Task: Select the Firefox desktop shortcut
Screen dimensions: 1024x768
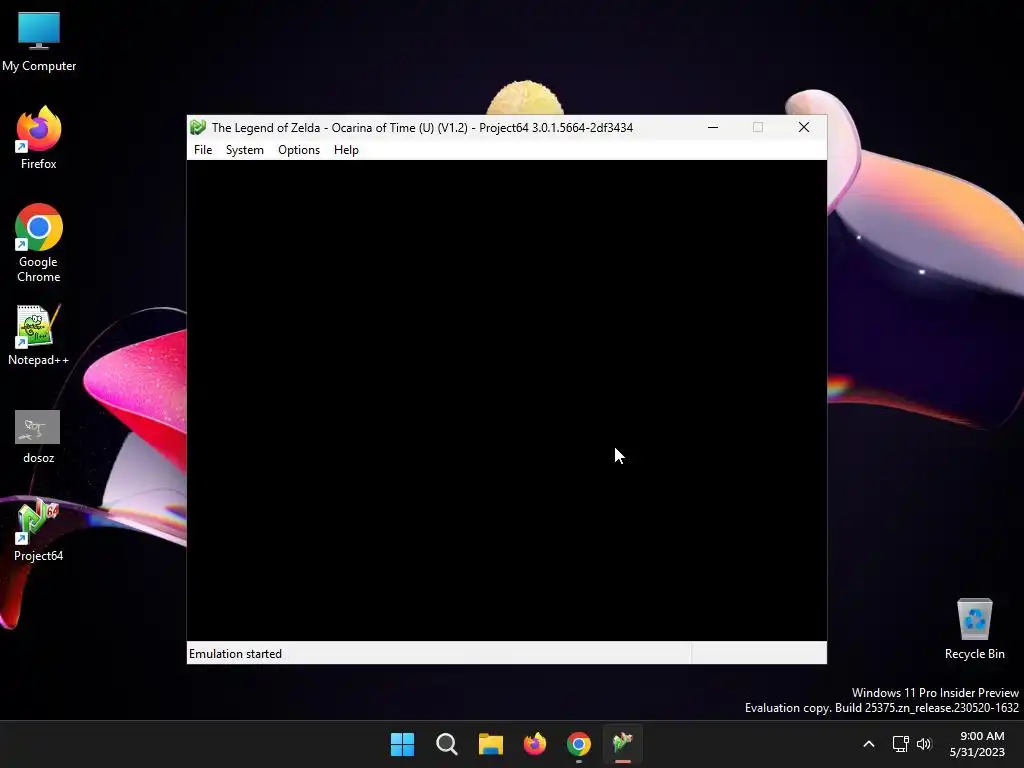Action: click(x=39, y=138)
